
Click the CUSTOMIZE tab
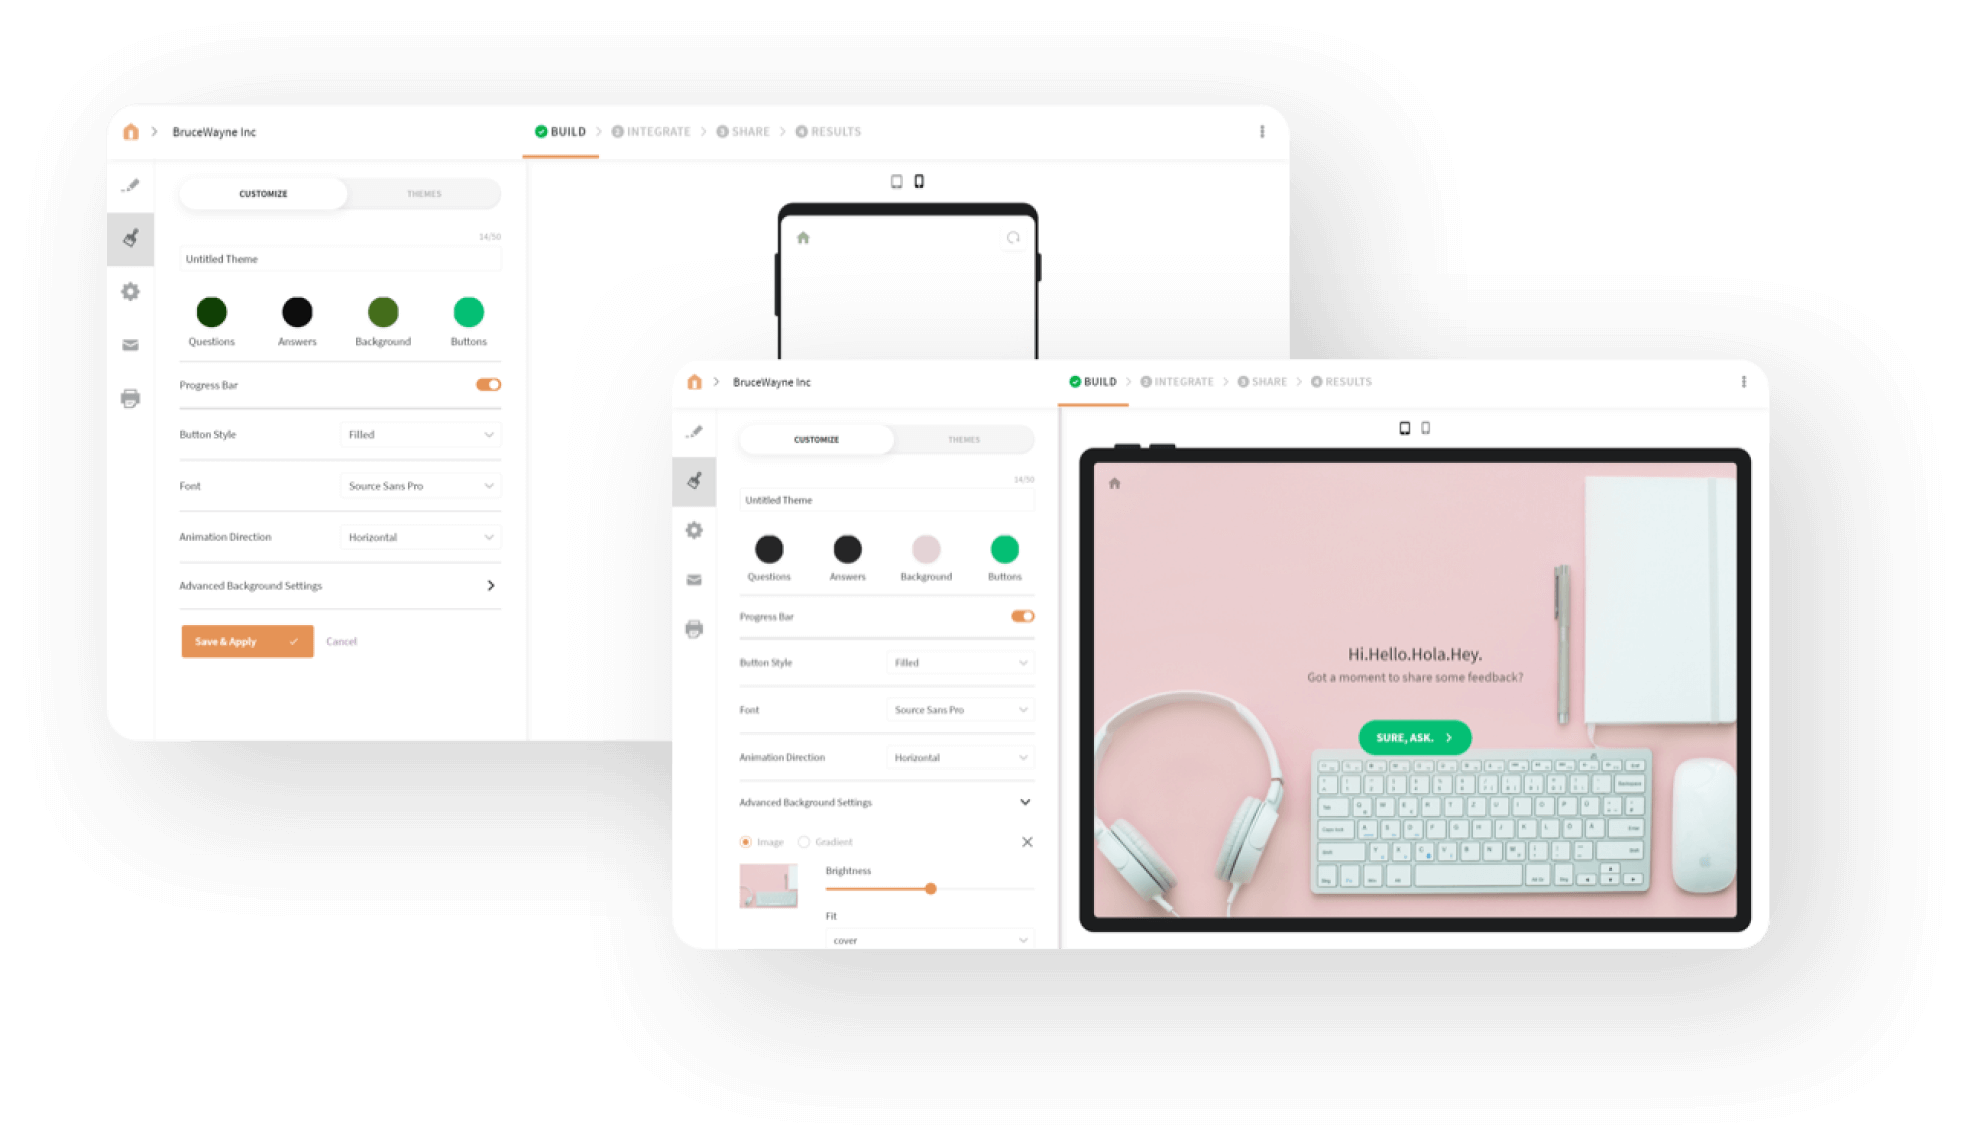pyautogui.click(x=260, y=194)
